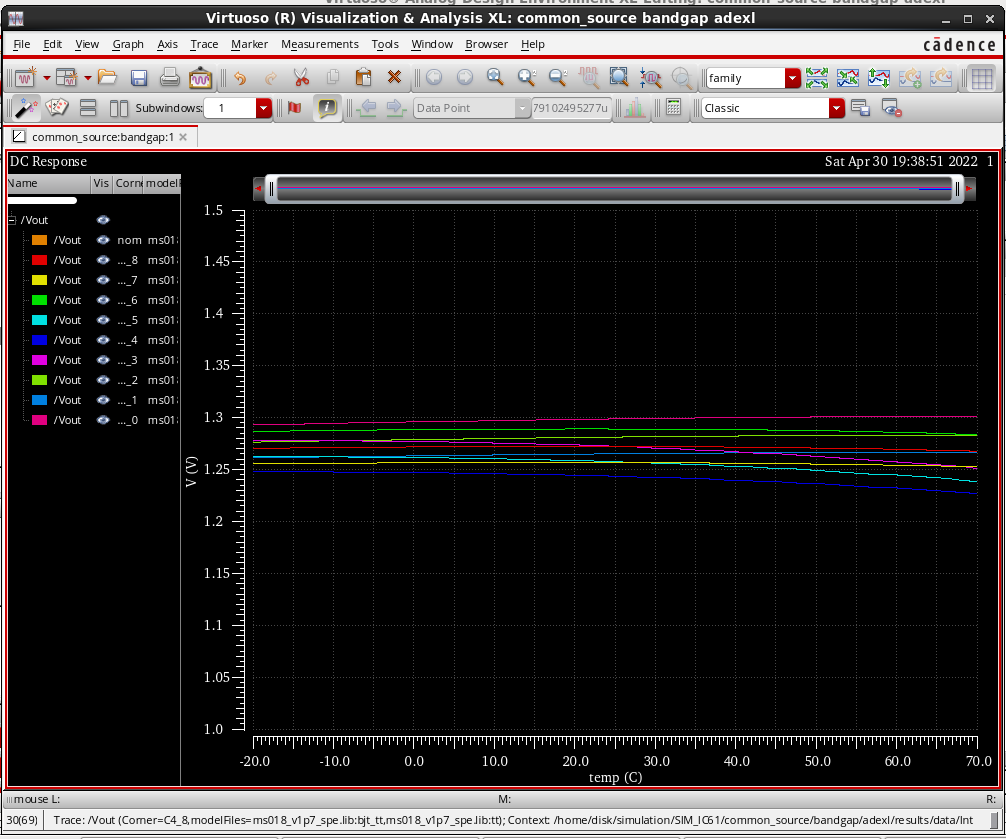Click the red flag marker icon
The height and width of the screenshot is (839, 1006).
[294, 108]
